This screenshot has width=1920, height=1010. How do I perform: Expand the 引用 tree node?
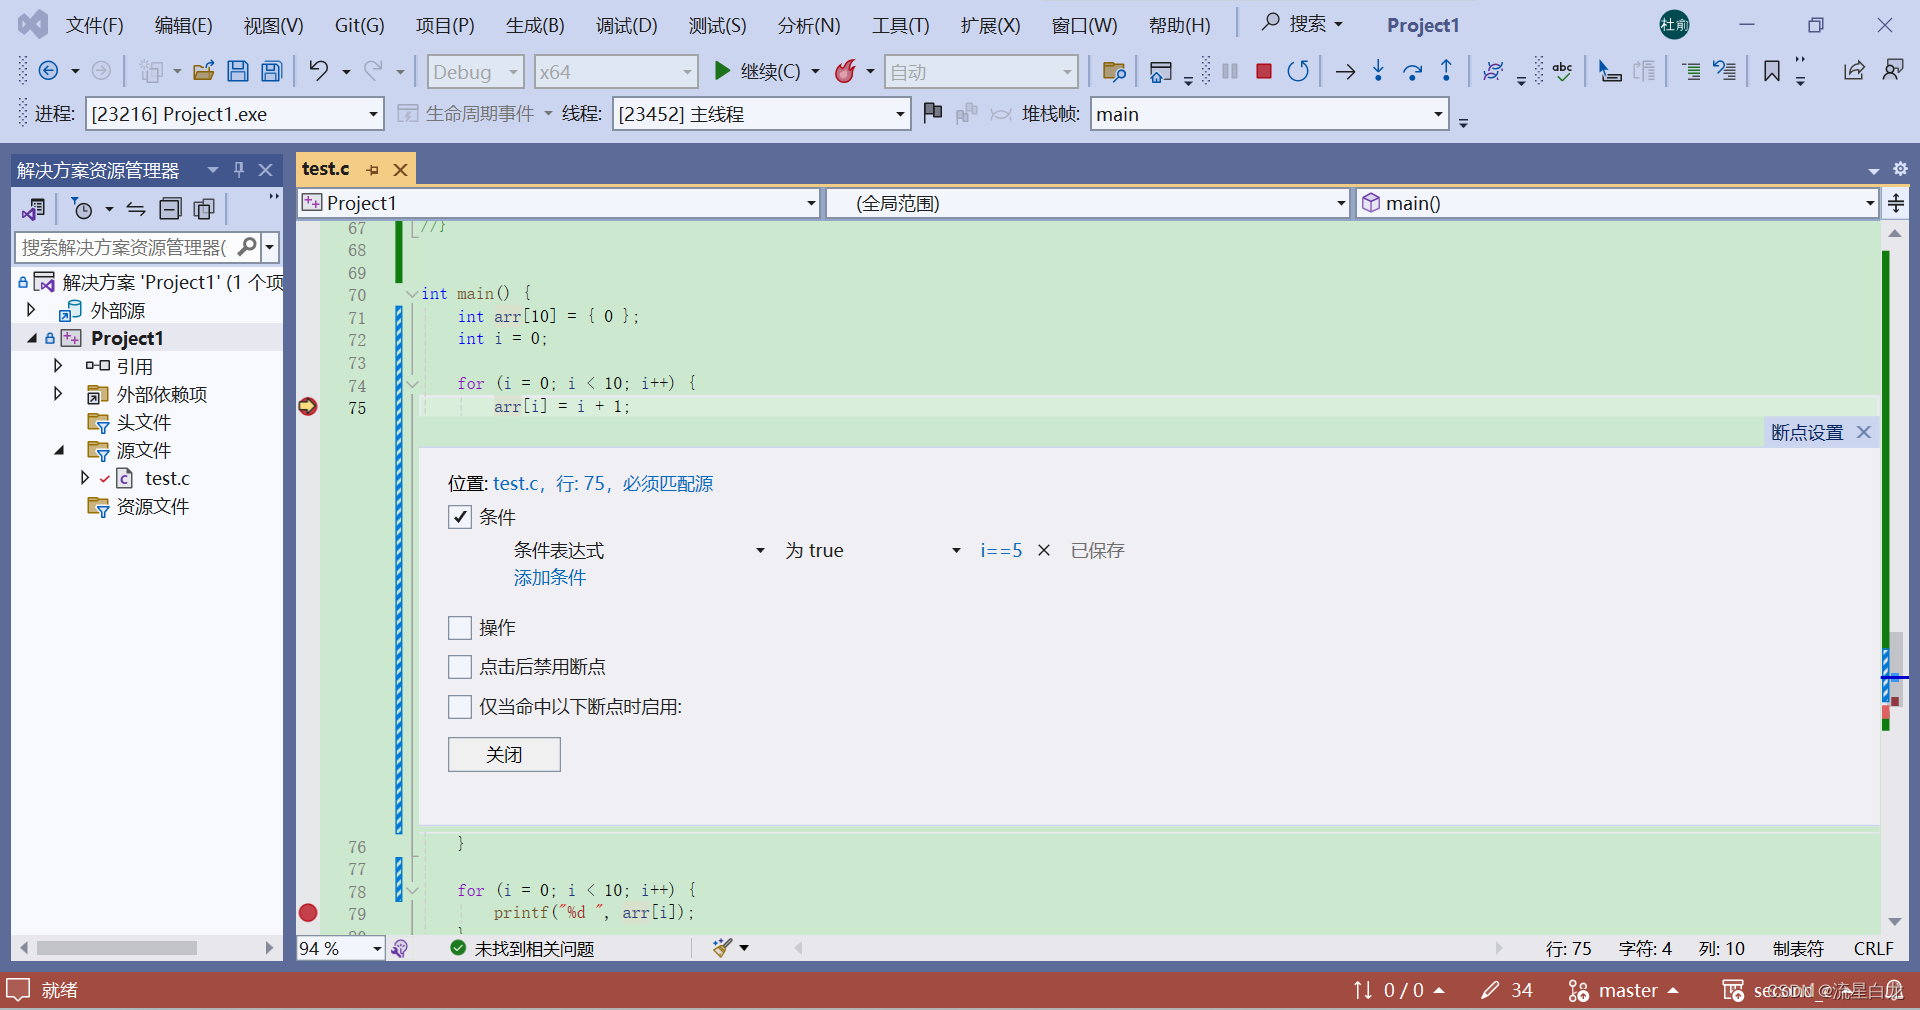click(x=58, y=366)
